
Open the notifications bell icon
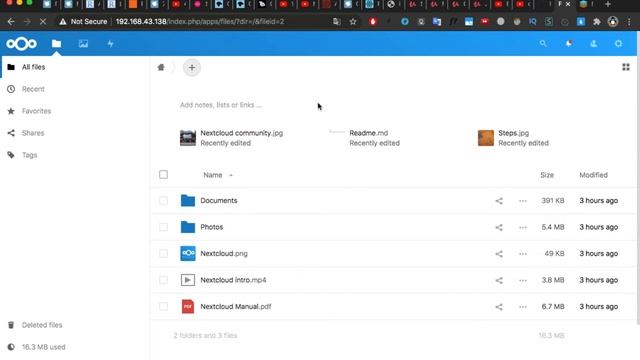tap(569, 43)
